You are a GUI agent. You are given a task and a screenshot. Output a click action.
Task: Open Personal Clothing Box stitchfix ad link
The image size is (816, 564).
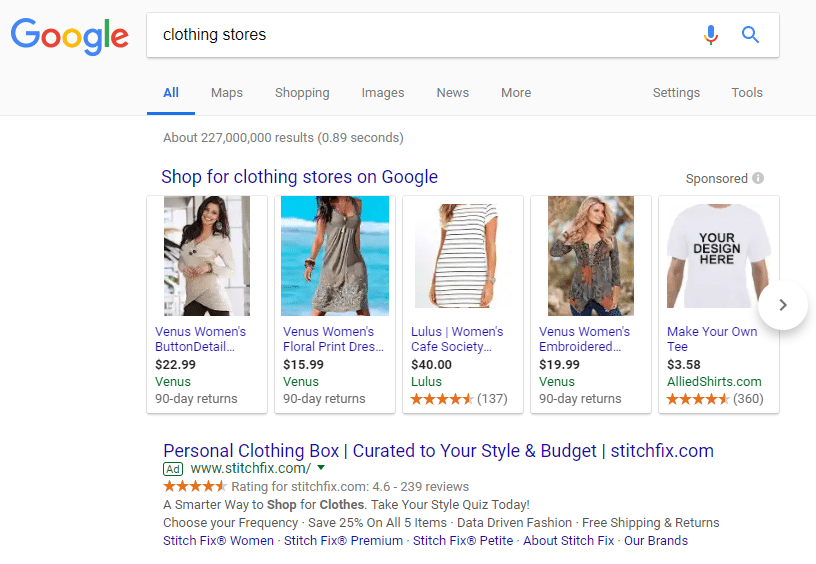[x=438, y=450]
